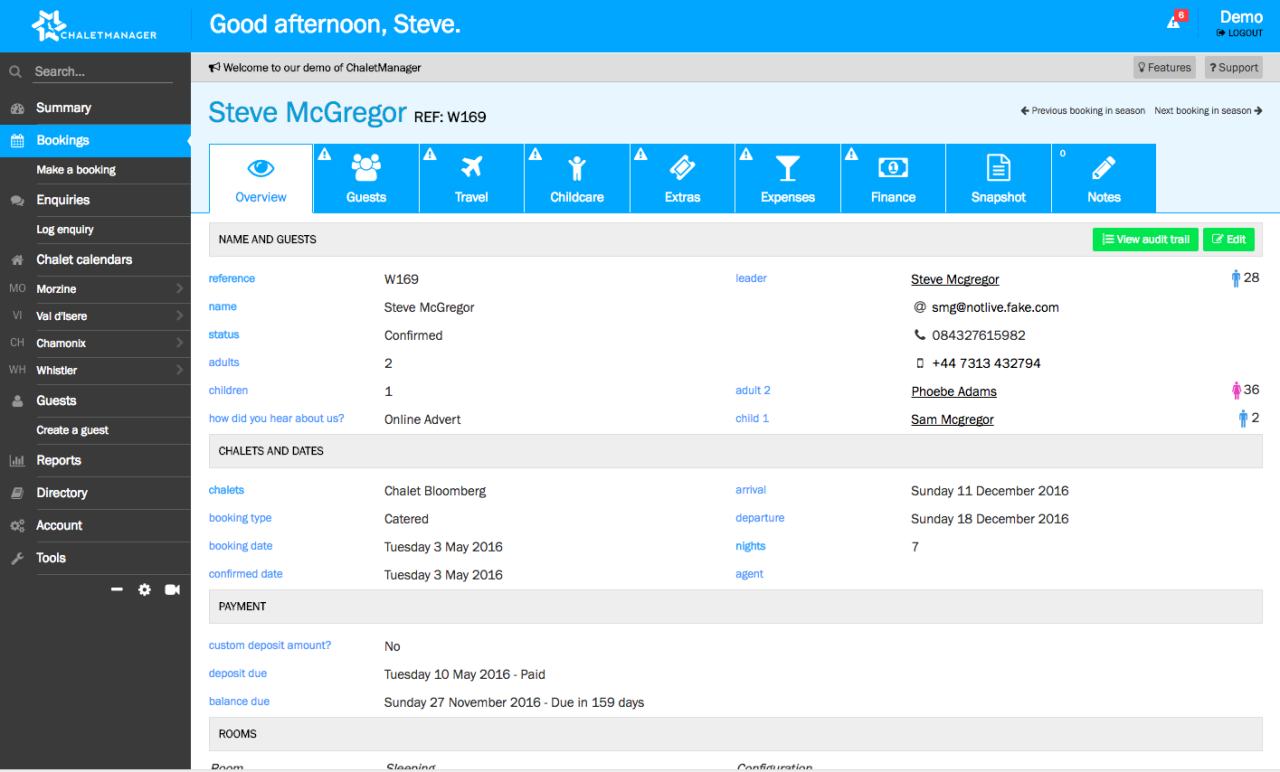Click the video camera icon in sidebar
The image size is (1280, 772).
click(x=172, y=590)
